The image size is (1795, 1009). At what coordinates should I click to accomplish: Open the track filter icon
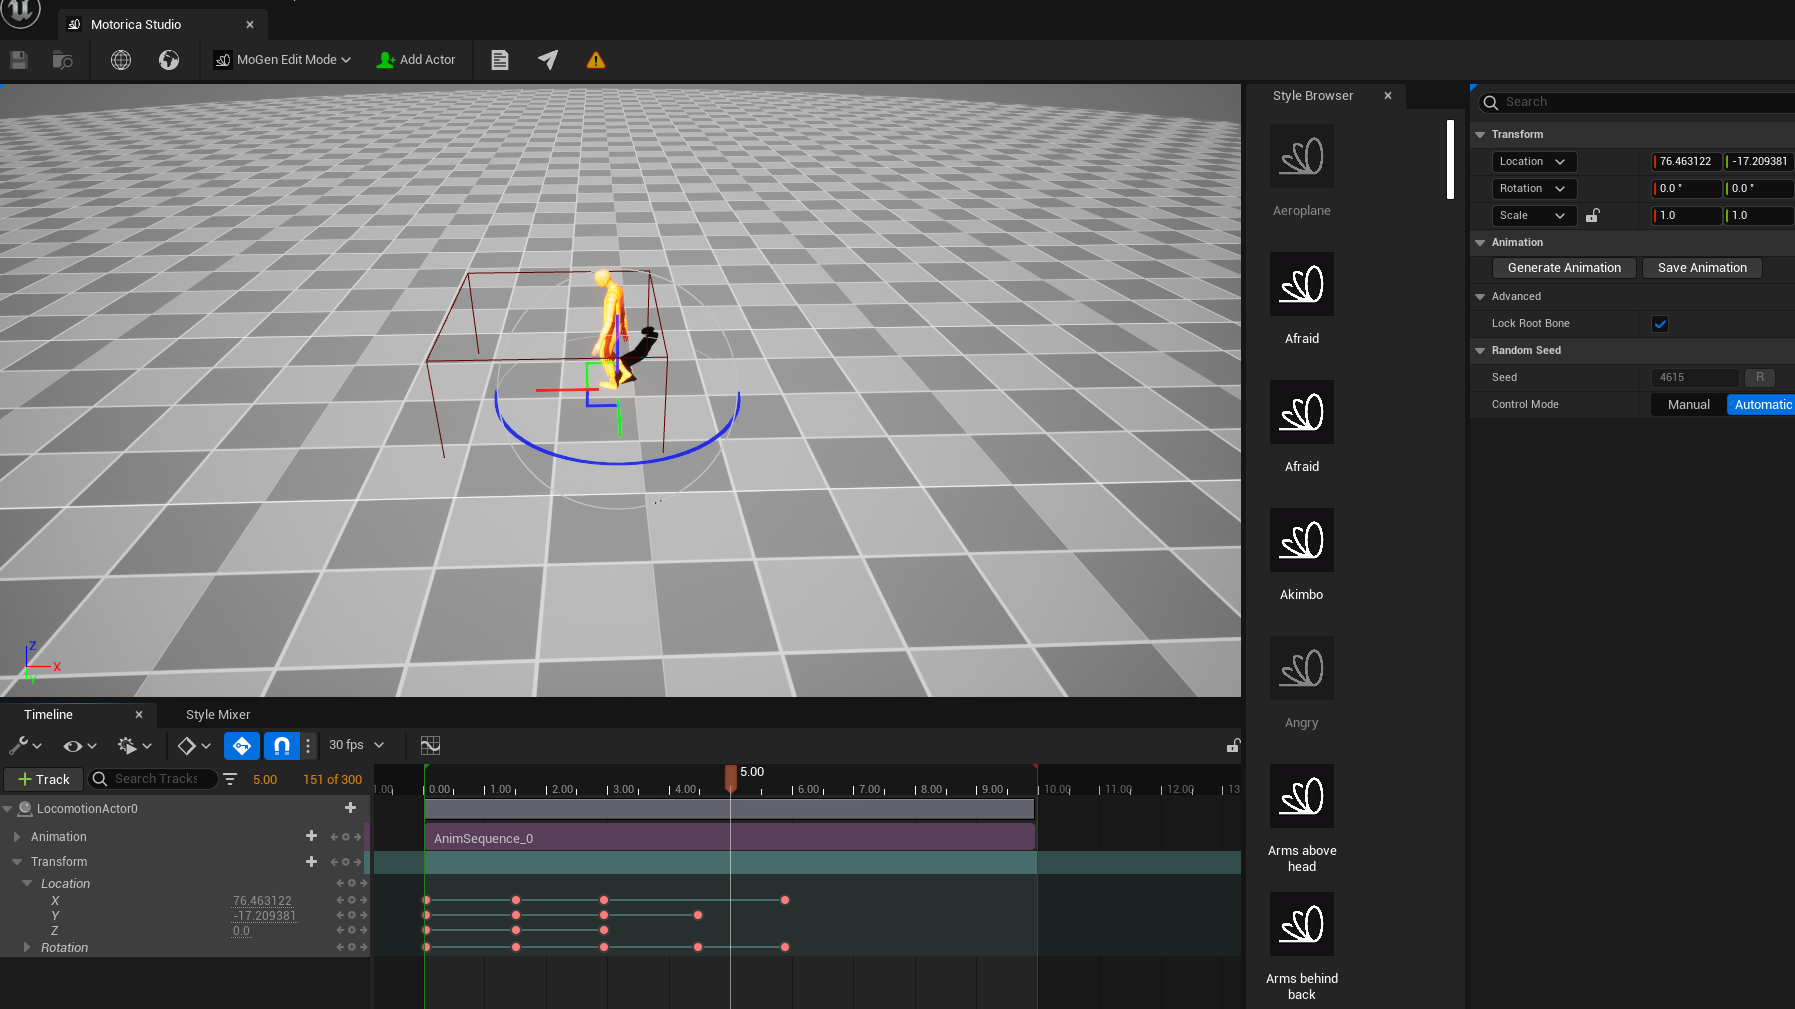[230, 779]
